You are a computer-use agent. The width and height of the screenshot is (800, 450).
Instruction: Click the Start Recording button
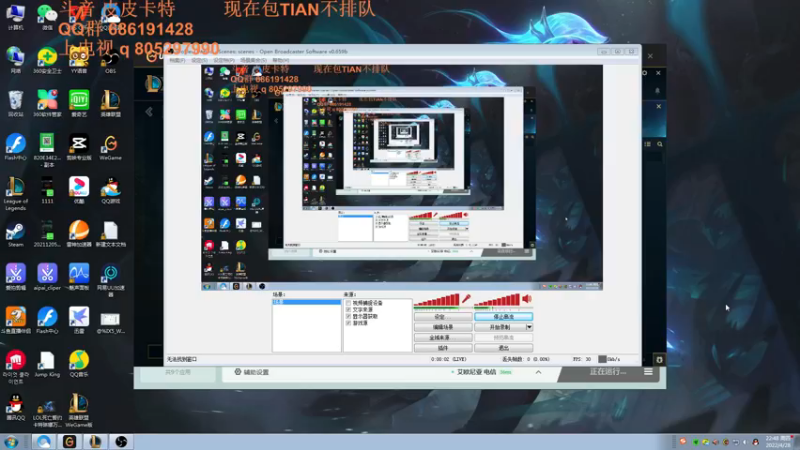point(500,327)
